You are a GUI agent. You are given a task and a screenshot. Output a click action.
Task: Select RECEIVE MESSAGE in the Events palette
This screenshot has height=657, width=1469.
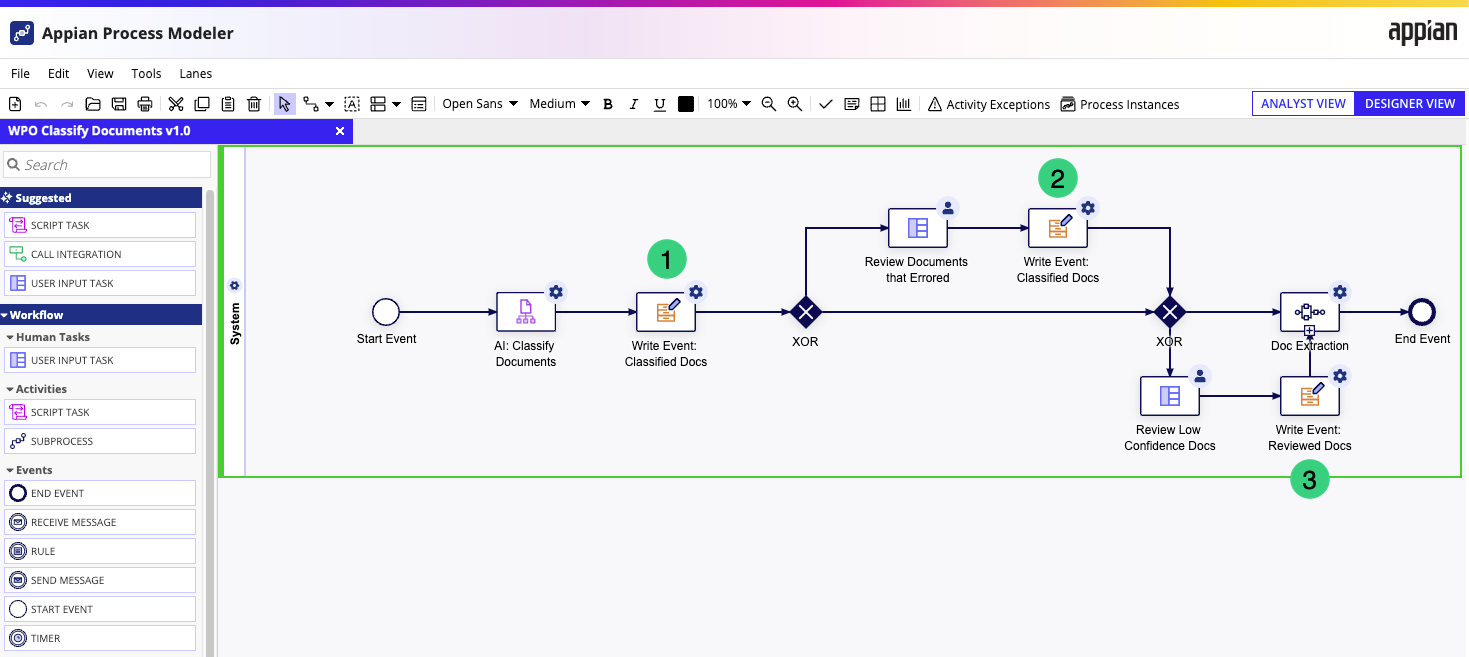point(100,522)
